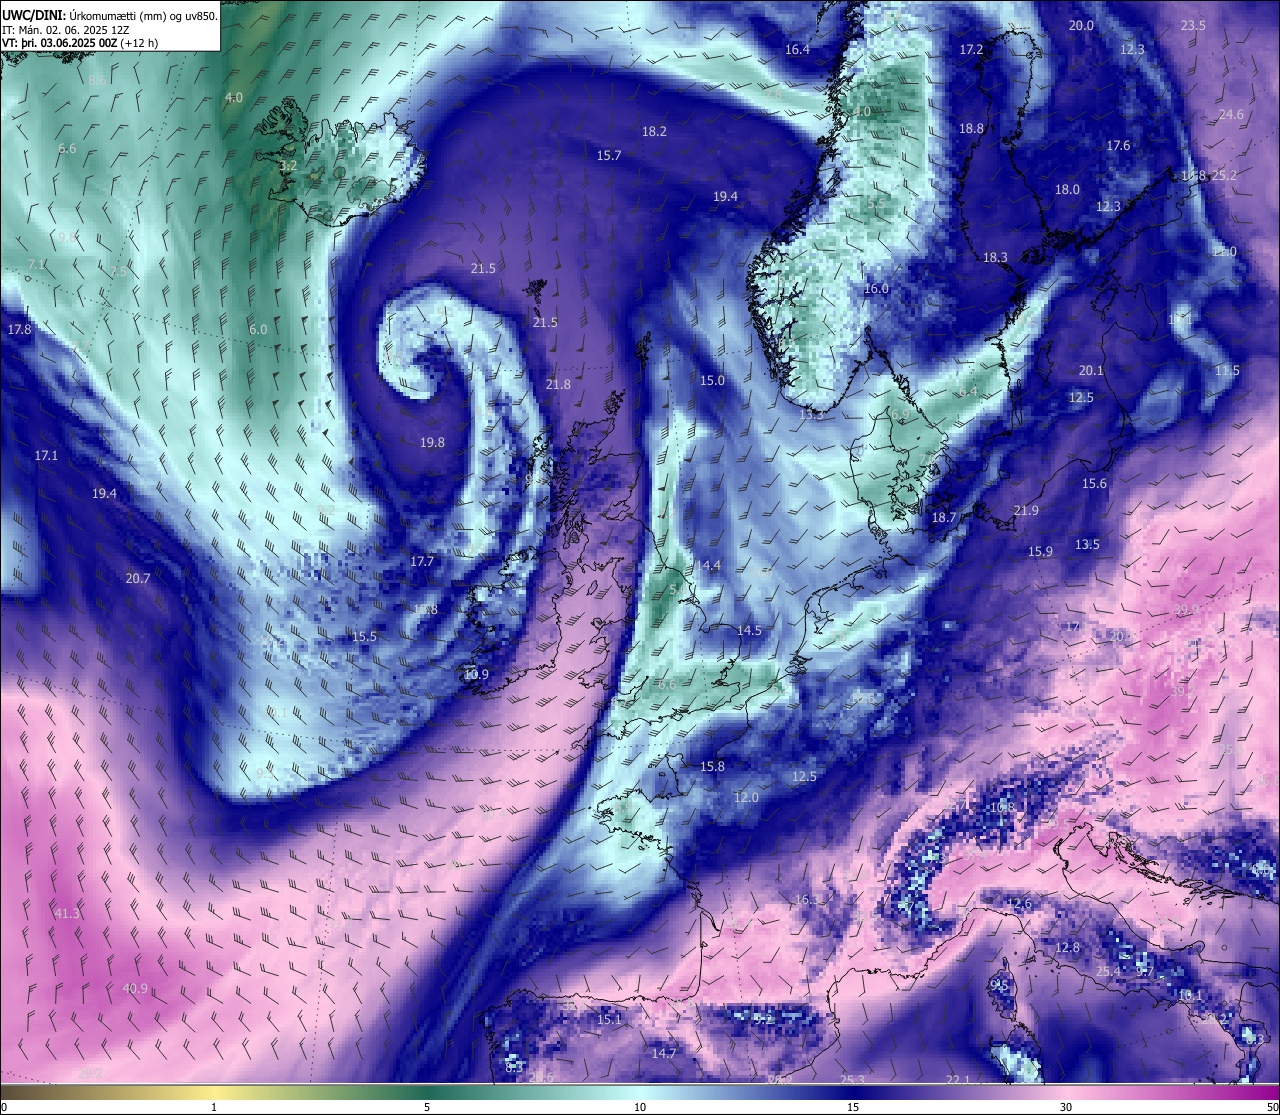Click the 12.6 value on the map
This screenshot has width=1280, height=1115.
click(x=1019, y=903)
